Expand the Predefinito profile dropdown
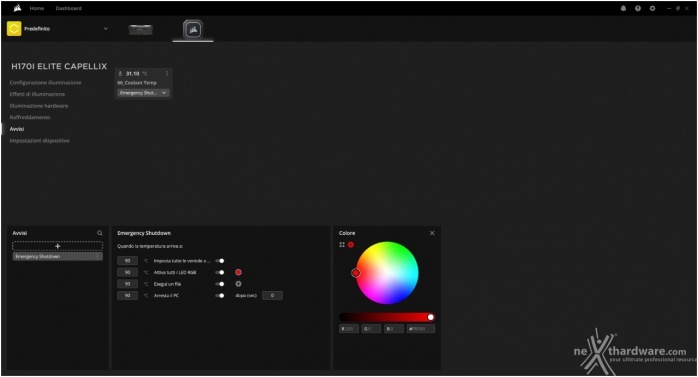Viewport: 698px width, 377px height. [106, 29]
